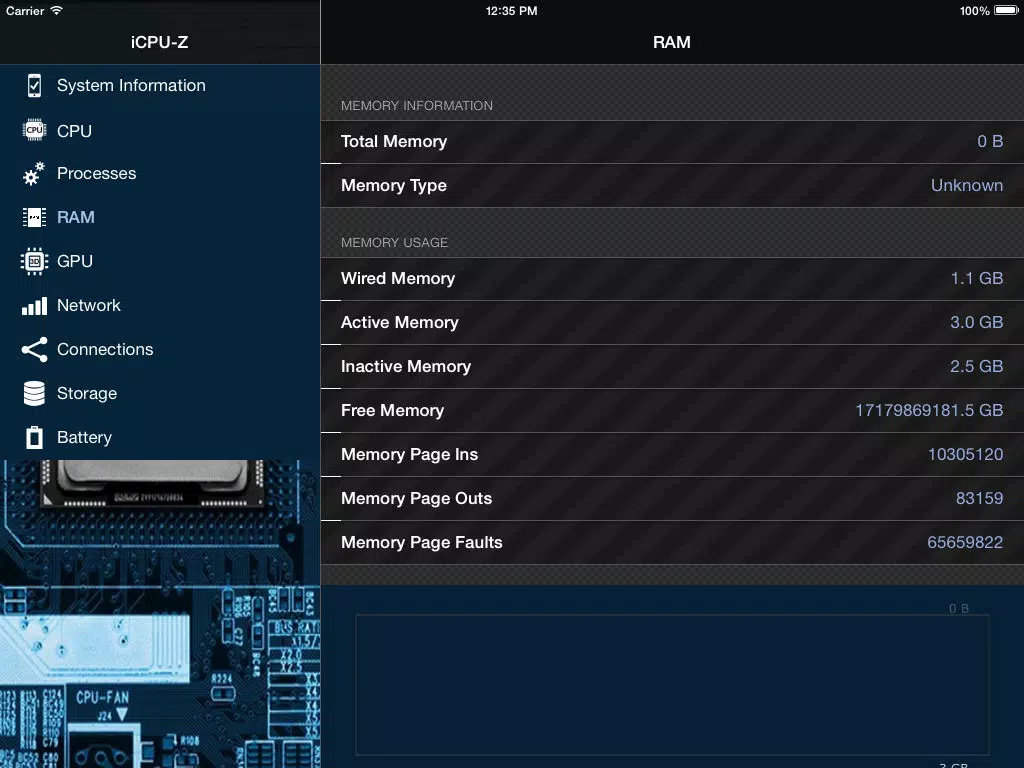This screenshot has height=768, width=1024.
Task: Open the Connections section
Action: (x=105, y=349)
